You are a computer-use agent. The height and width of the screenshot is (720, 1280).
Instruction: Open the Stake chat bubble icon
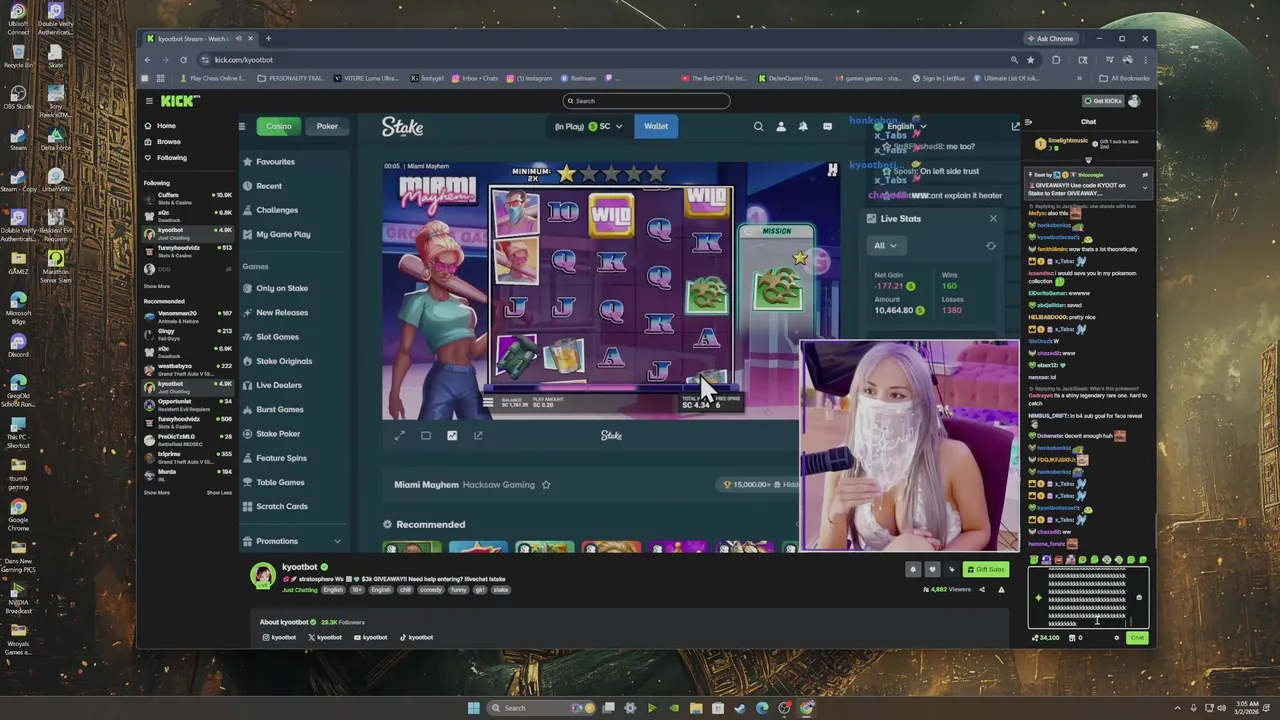tap(827, 126)
